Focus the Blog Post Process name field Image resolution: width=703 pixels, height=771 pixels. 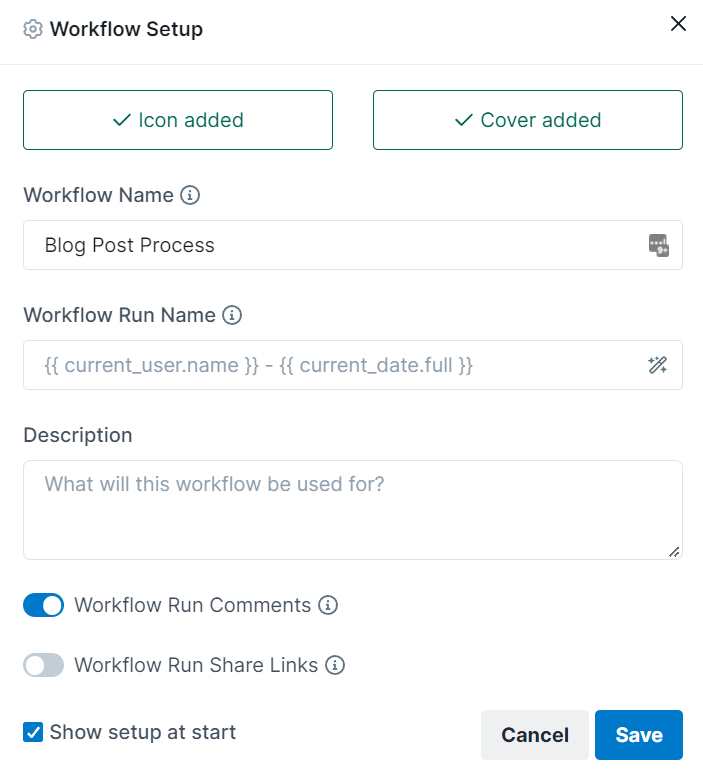(353, 245)
